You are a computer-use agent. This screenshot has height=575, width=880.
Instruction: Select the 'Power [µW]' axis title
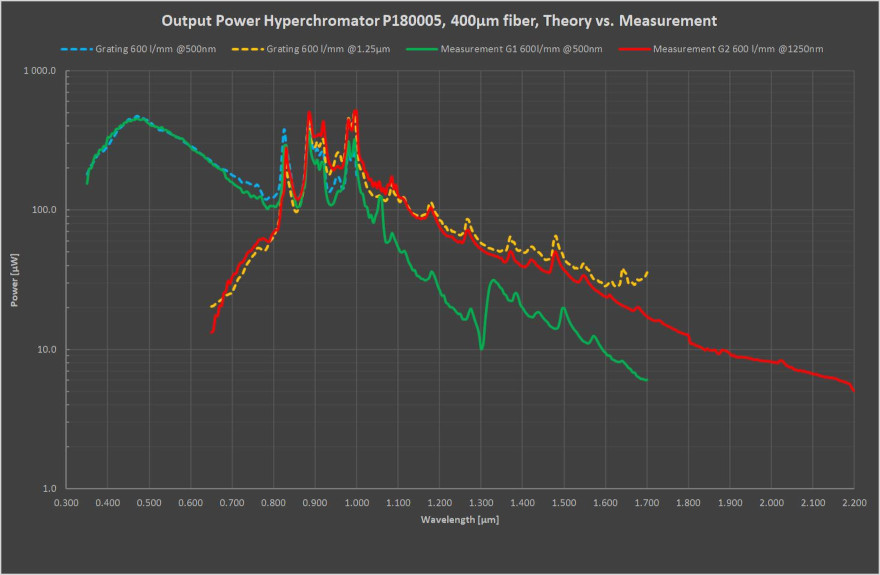coord(15,280)
